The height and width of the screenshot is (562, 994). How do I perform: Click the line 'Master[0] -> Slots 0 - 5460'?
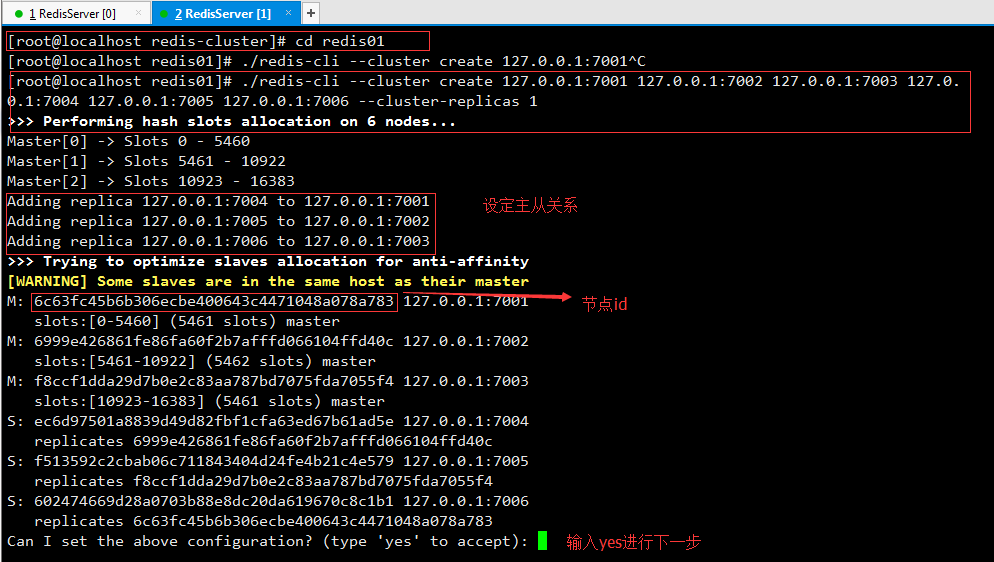[x=129, y=141]
